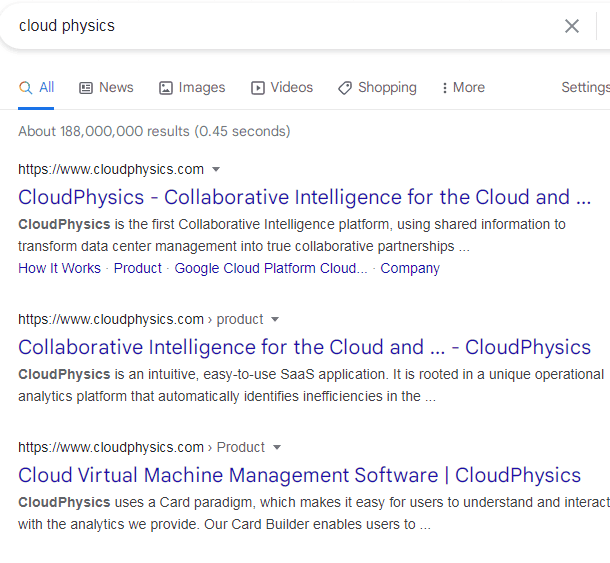
Task: Open the Images results tab
Action: (x=192, y=88)
